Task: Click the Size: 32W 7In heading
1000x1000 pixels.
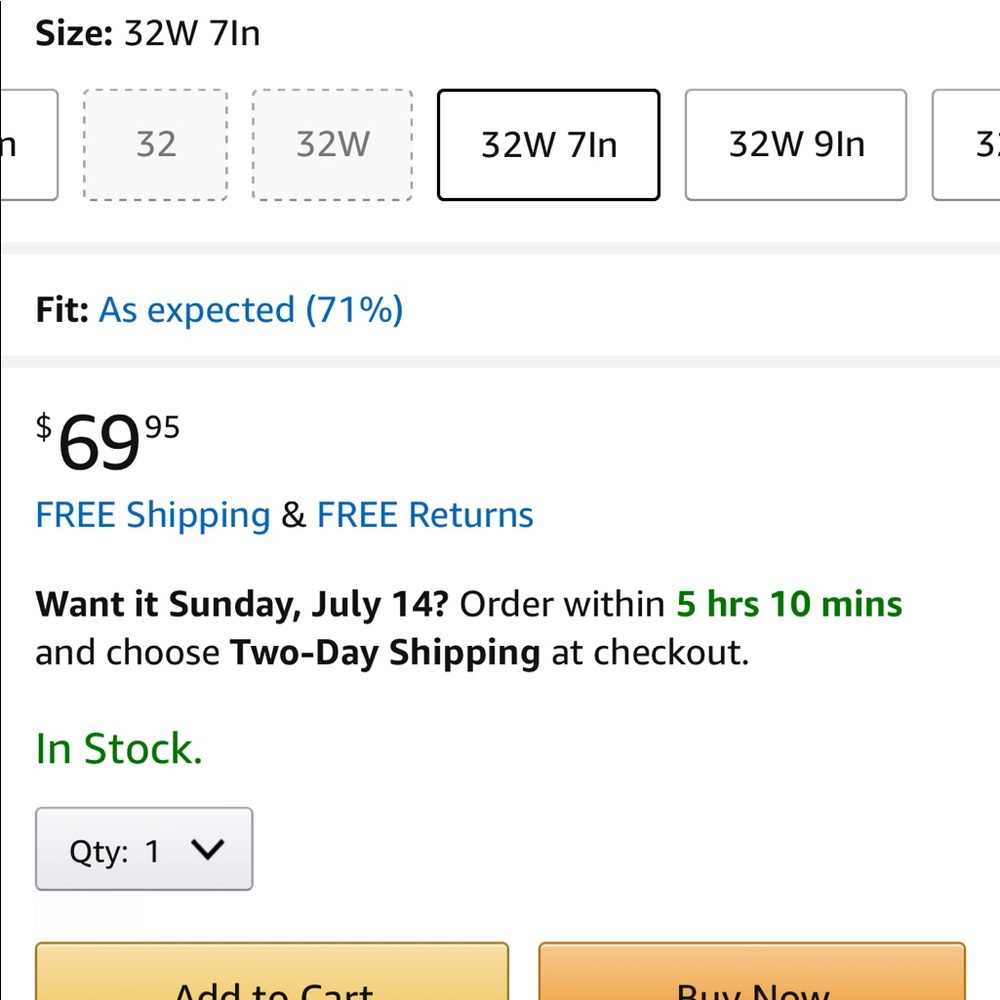Action: (x=148, y=34)
